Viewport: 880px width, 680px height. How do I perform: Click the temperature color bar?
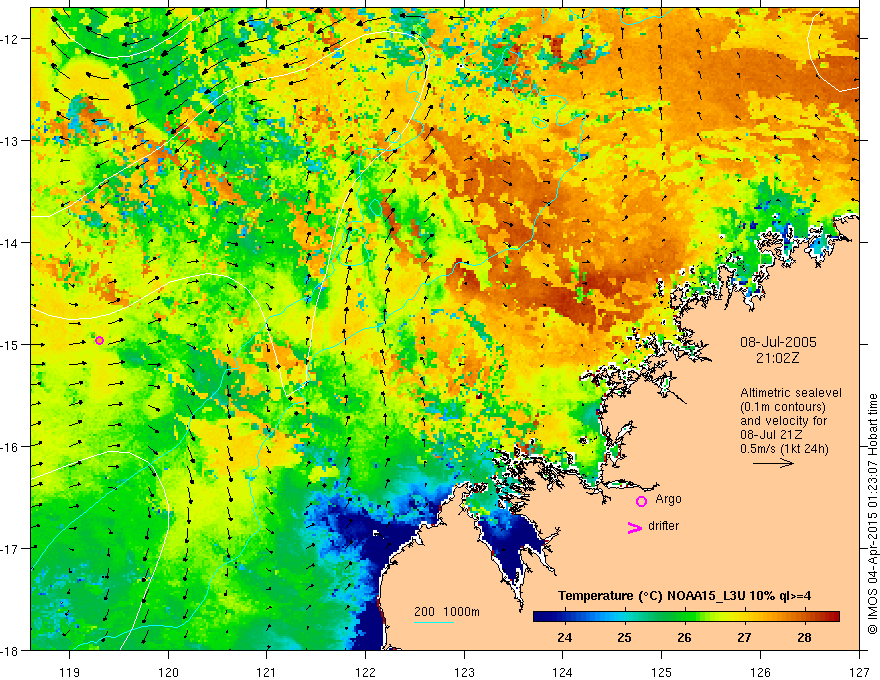[686, 617]
